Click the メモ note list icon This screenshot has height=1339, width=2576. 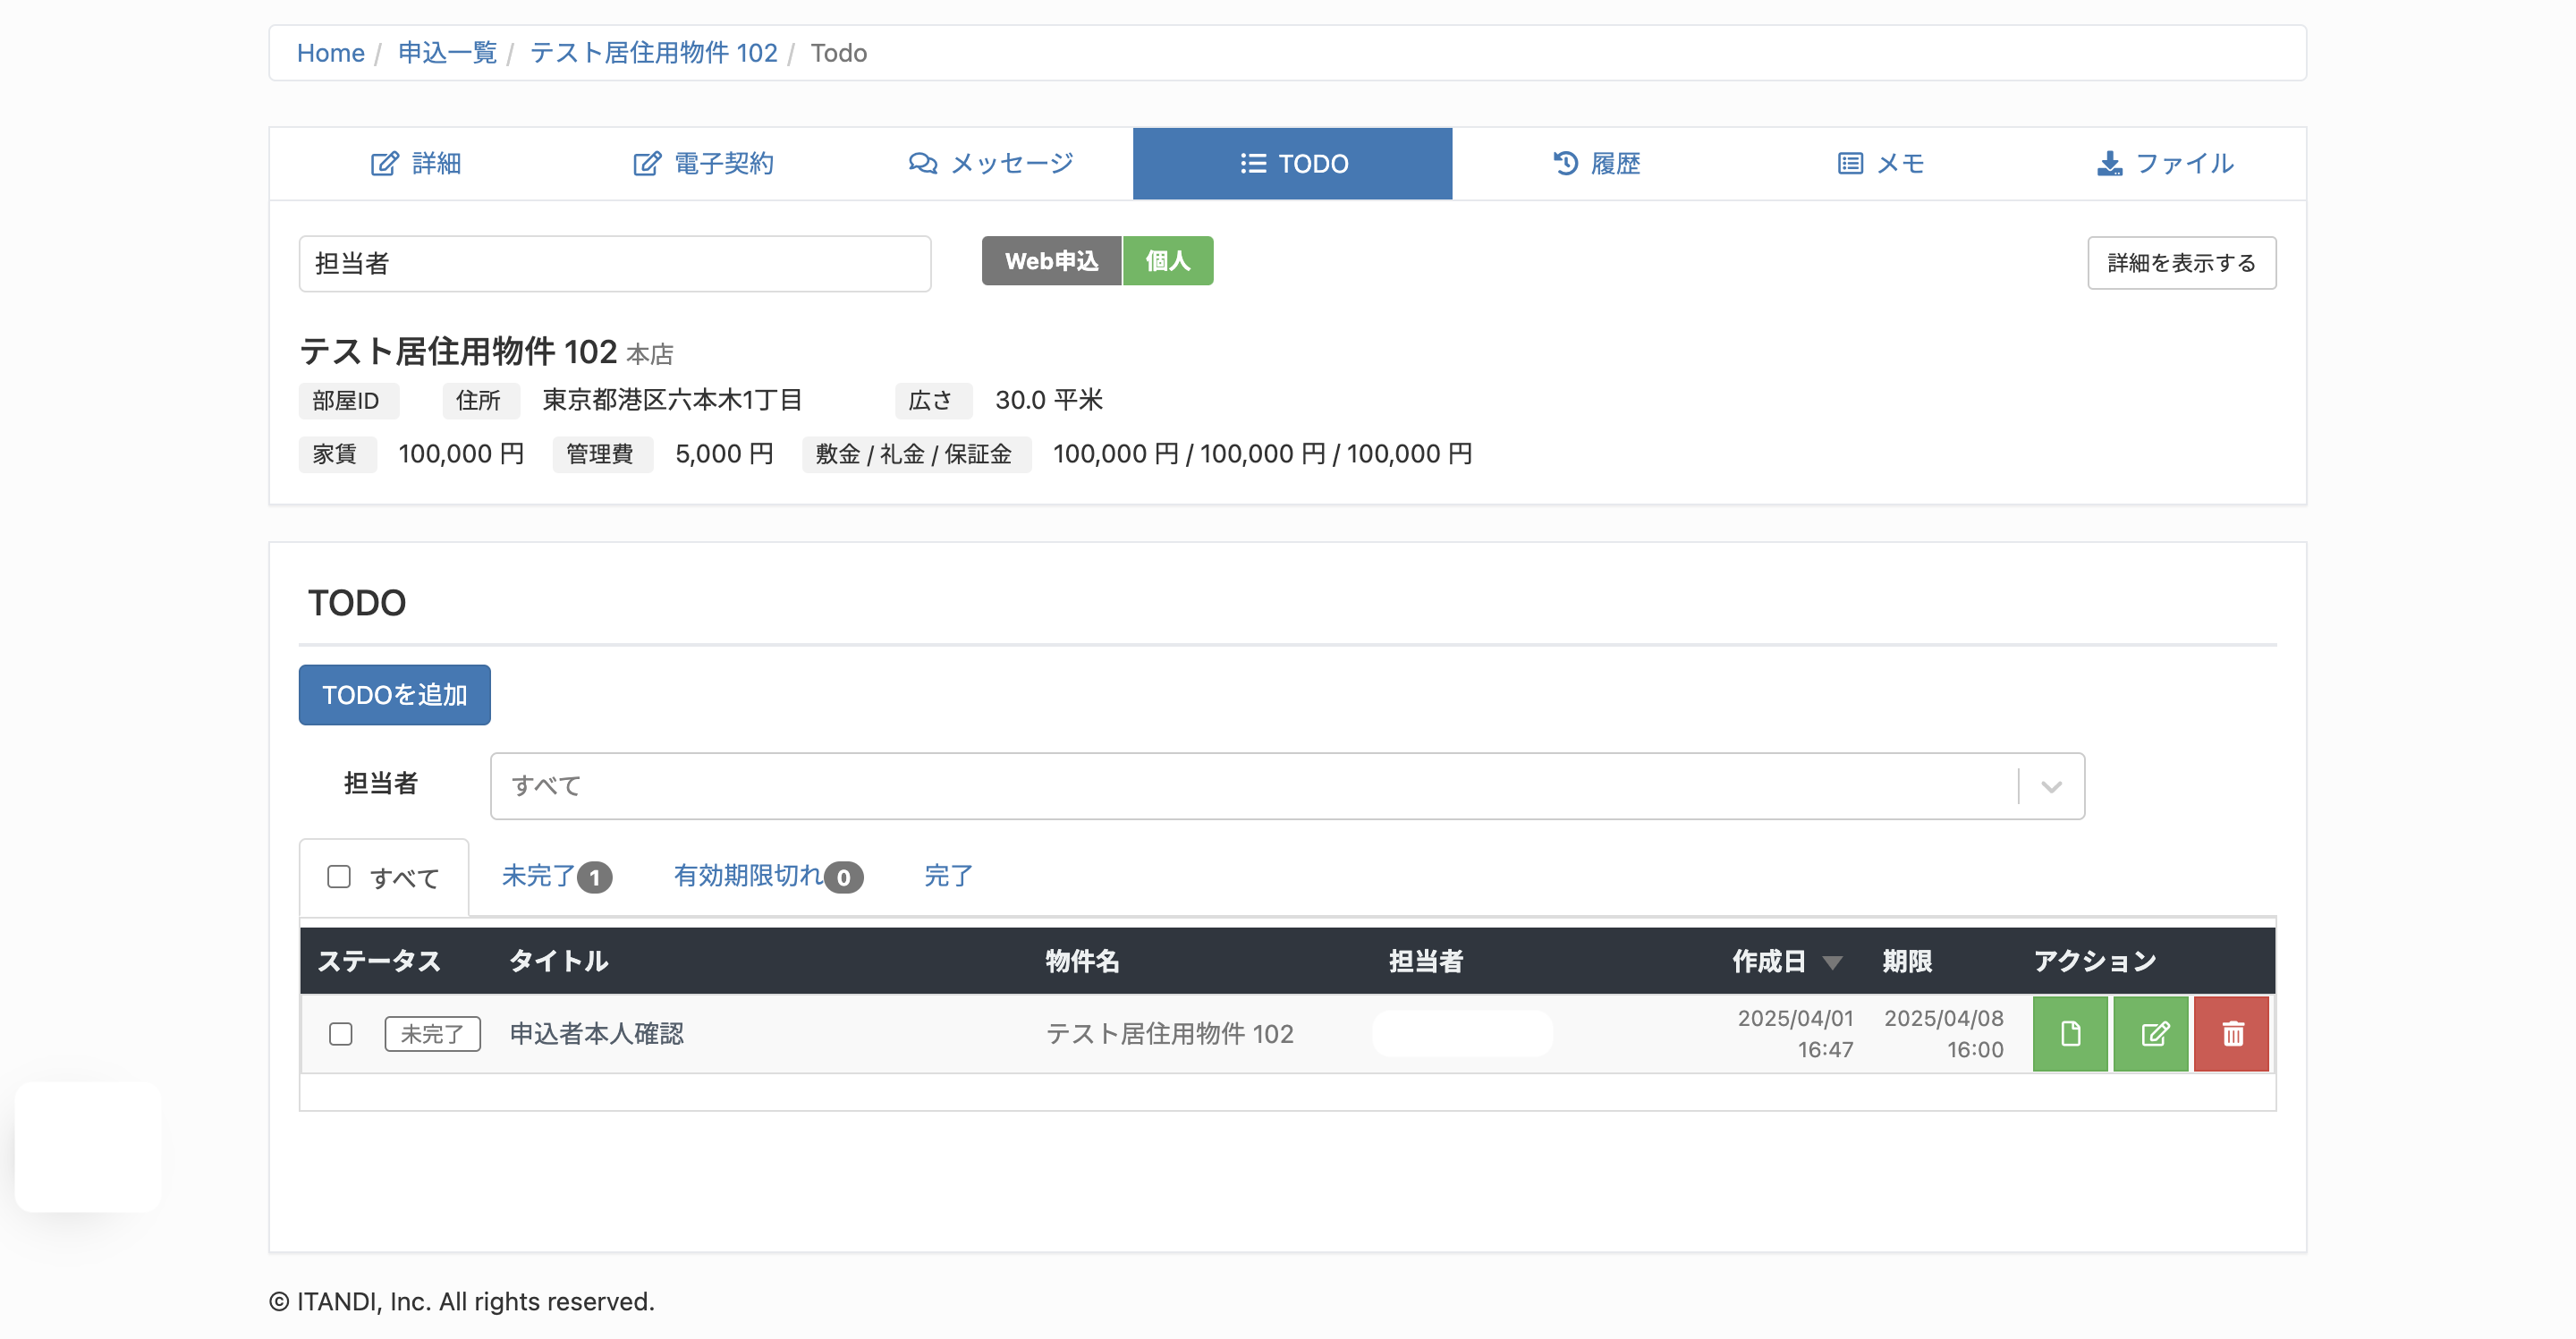click(1850, 163)
